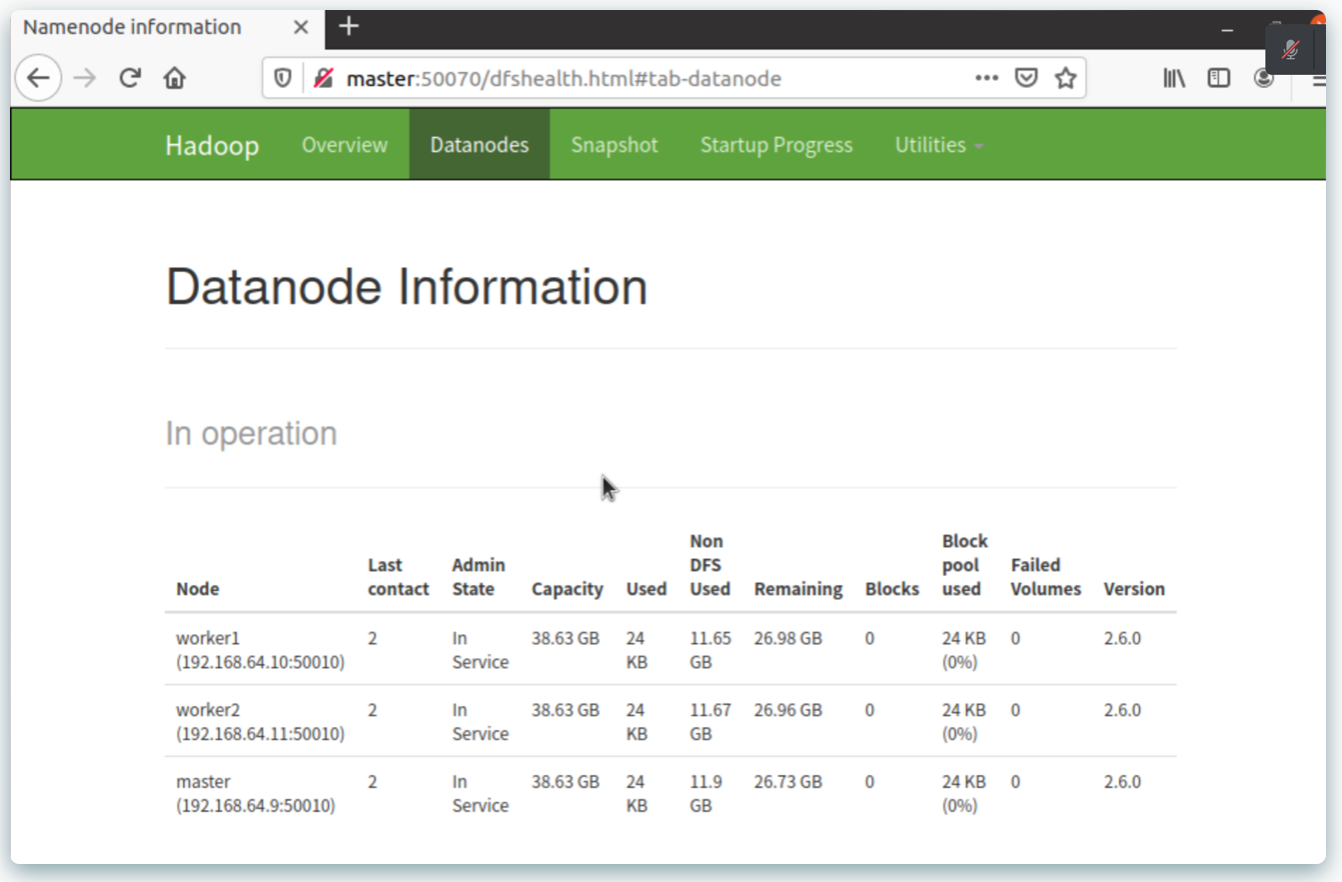Click the Hadoop brand link
1342x882 pixels.
point(211,144)
